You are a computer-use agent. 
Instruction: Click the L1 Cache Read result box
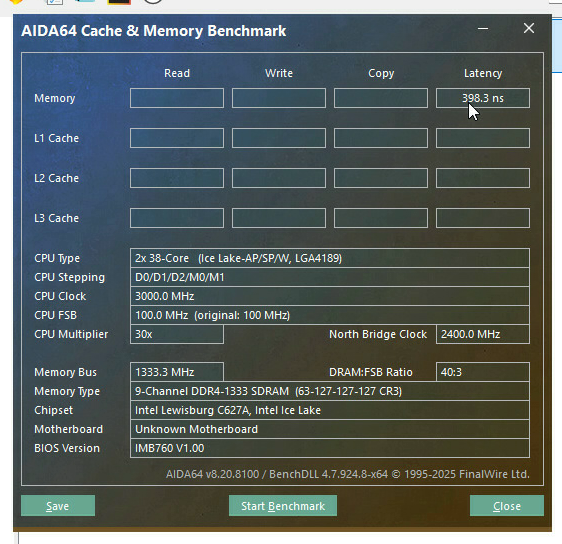pyautogui.click(x=177, y=138)
